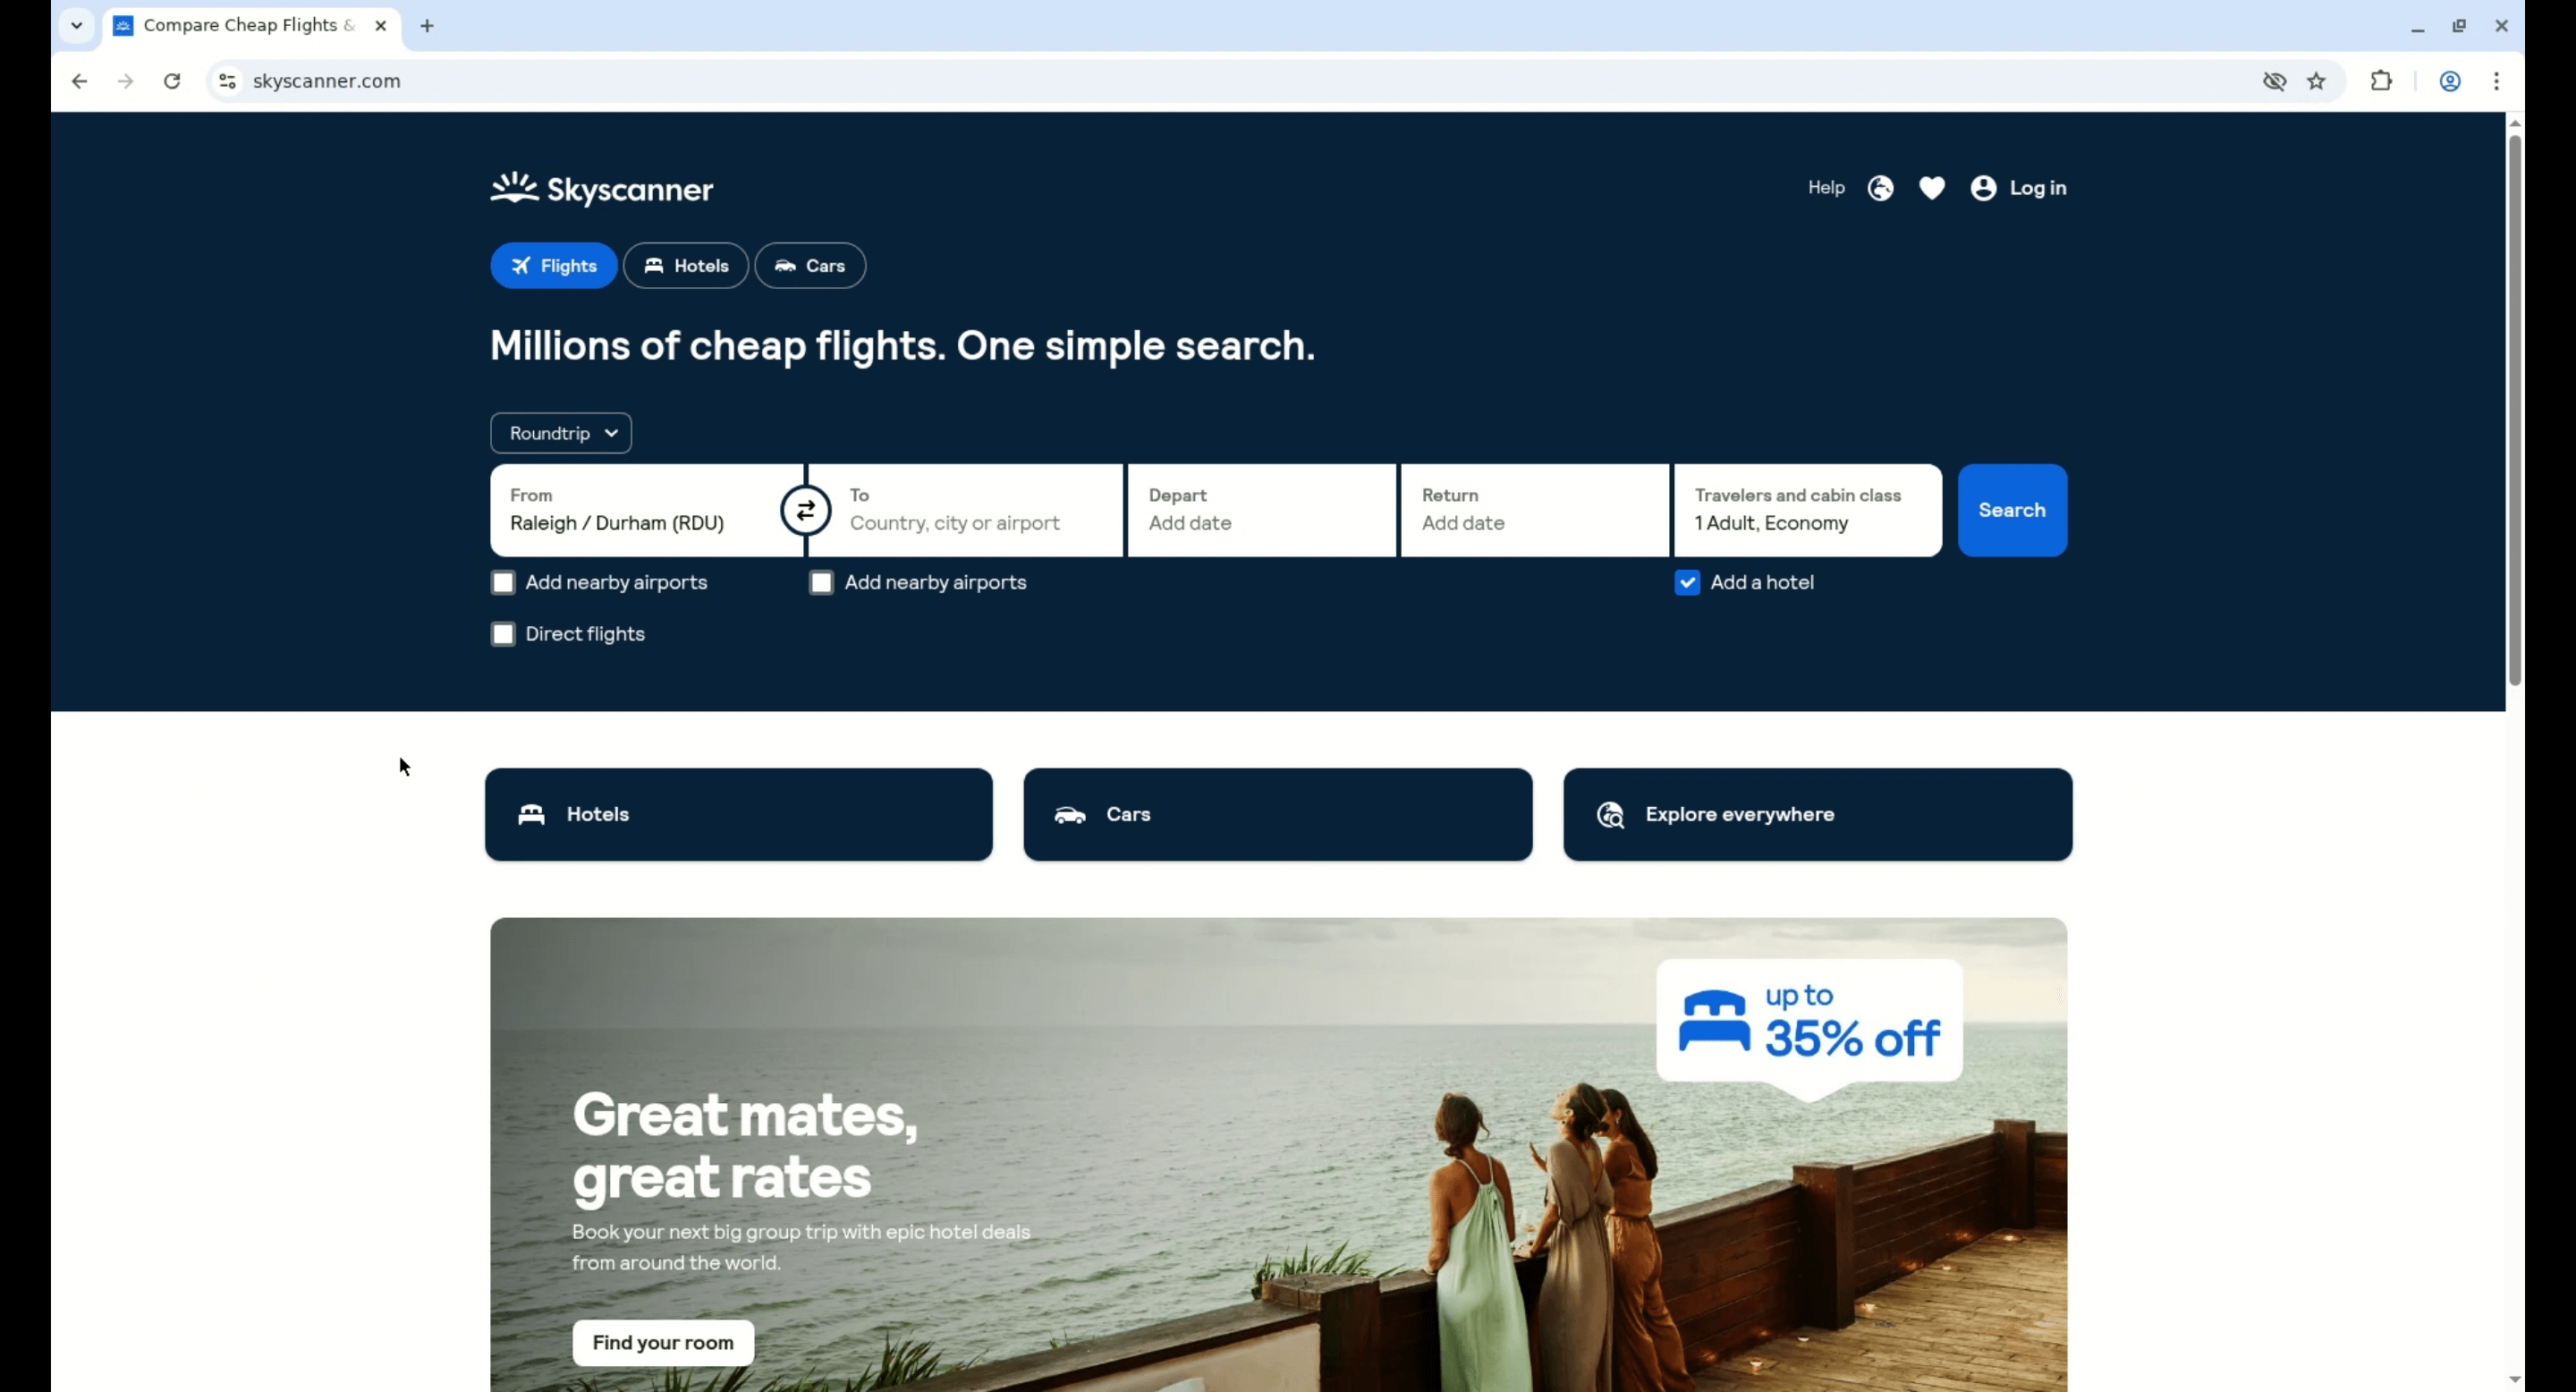Swap origin and destination with the arrows icon
The image size is (2576, 1392).
tap(805, 511)
